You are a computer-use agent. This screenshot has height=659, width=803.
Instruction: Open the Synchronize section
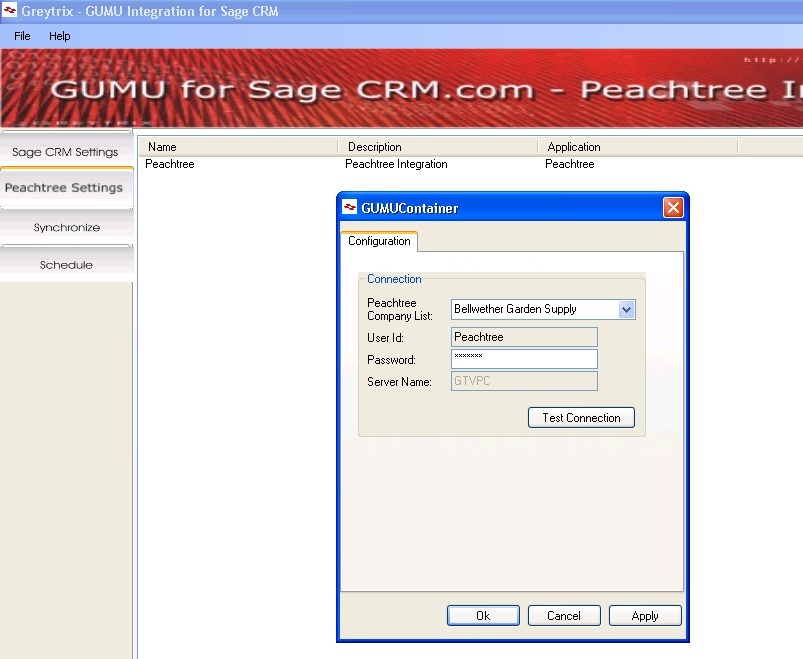[x=67, y=227]
